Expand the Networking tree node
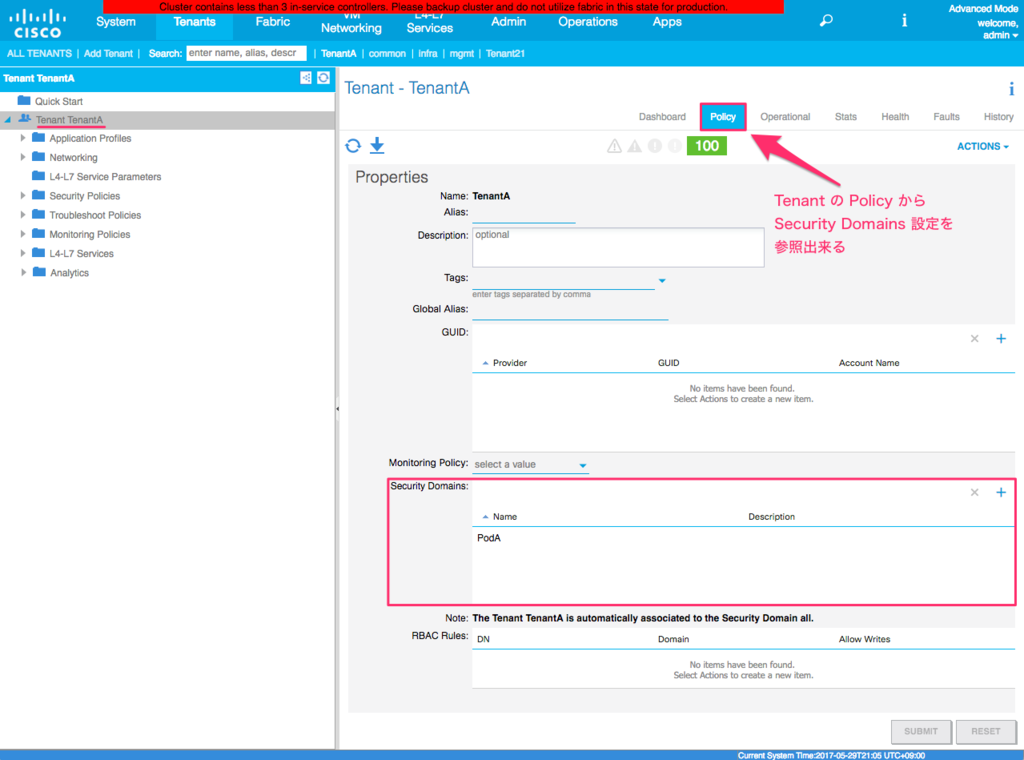Image resolution: width=1024 pixels, height=760 pixels. pyautogui.click(x=23, y=157)
